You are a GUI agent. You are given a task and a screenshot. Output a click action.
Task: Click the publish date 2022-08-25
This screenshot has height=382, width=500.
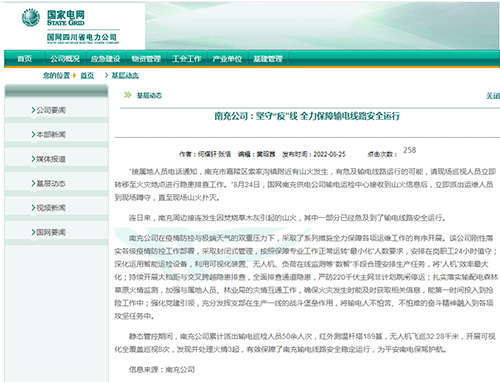pos(329,154)
